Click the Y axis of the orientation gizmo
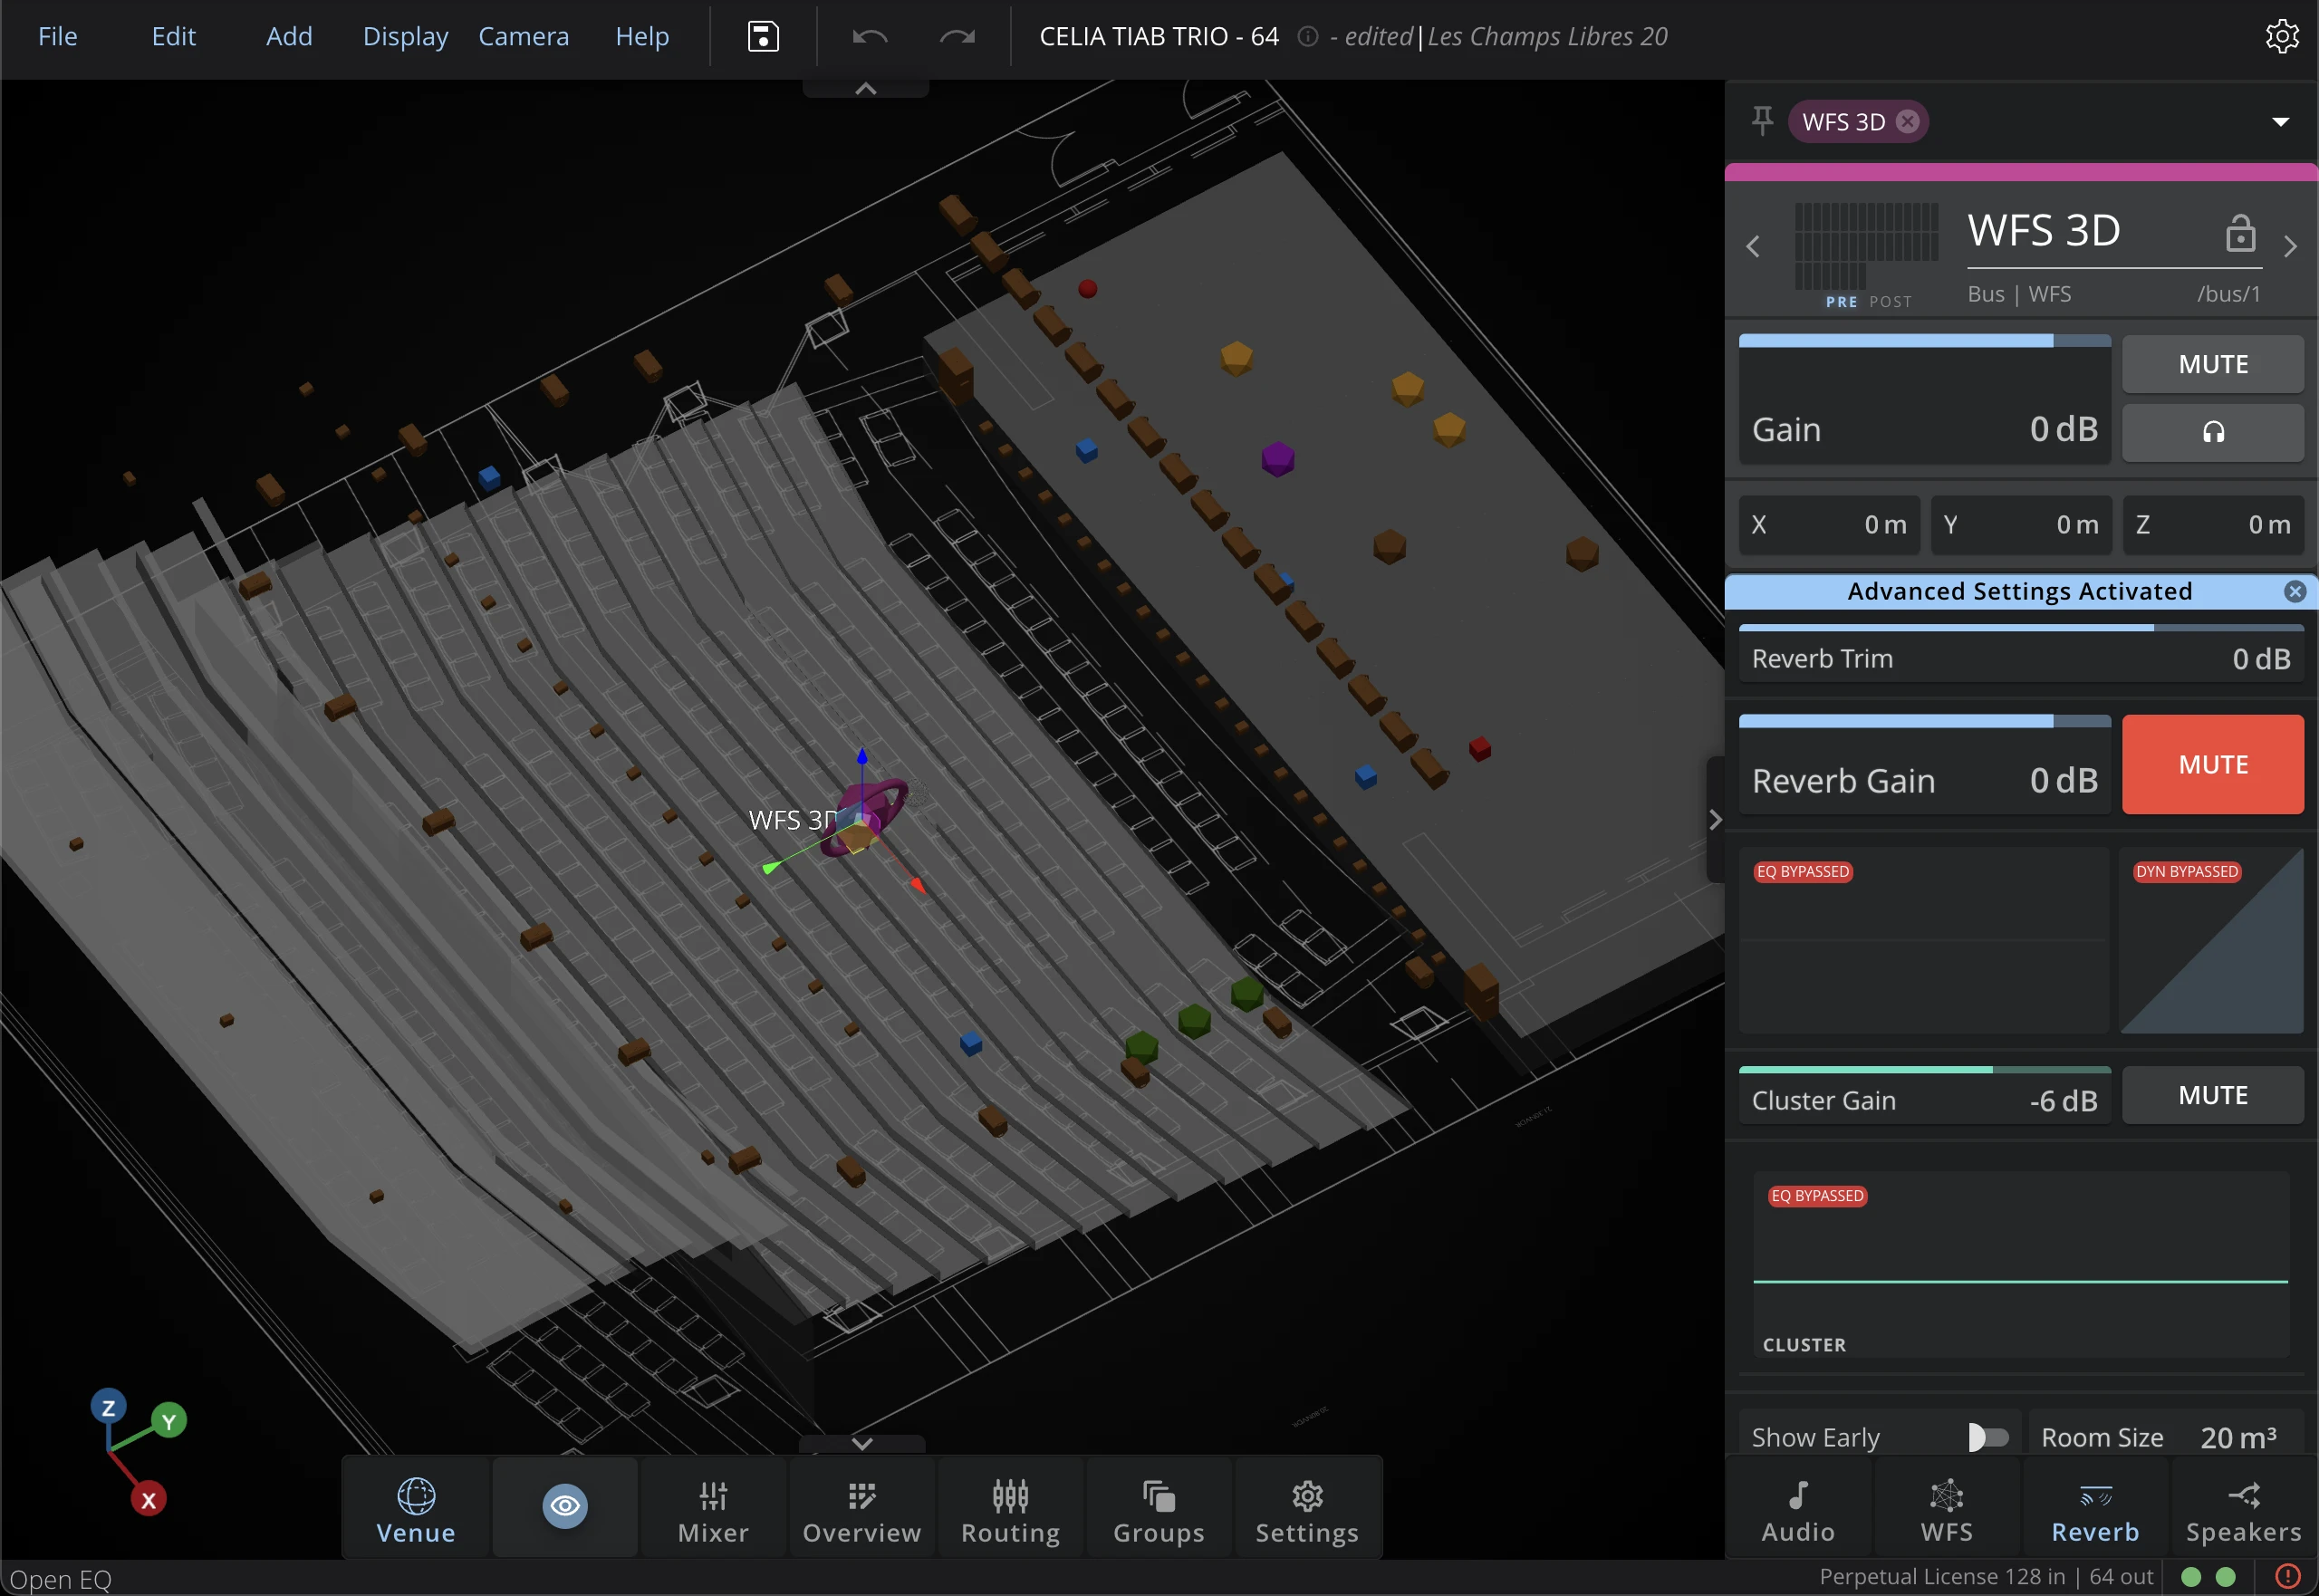2319x1596 pixels. pyautogui.click(x=168, y=1421)
